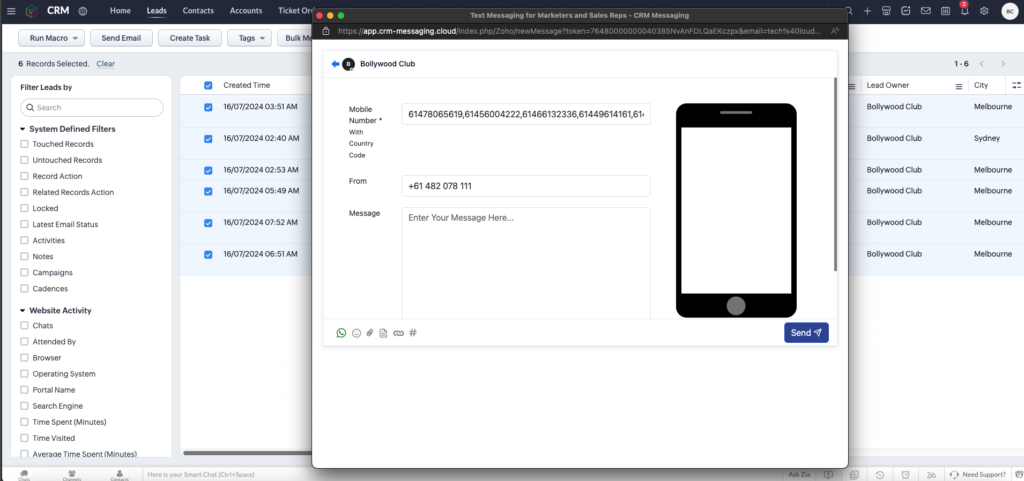Click the Mobile Number input field

(x=526, y=114)
